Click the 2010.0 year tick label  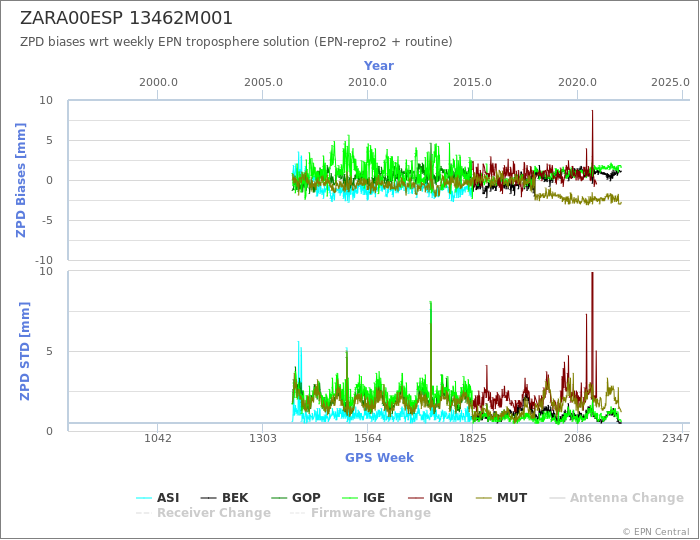click(x=367, y=83)
